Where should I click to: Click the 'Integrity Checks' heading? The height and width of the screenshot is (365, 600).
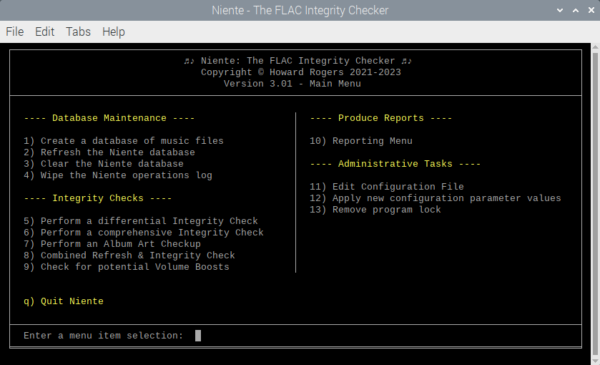[98, 198]
